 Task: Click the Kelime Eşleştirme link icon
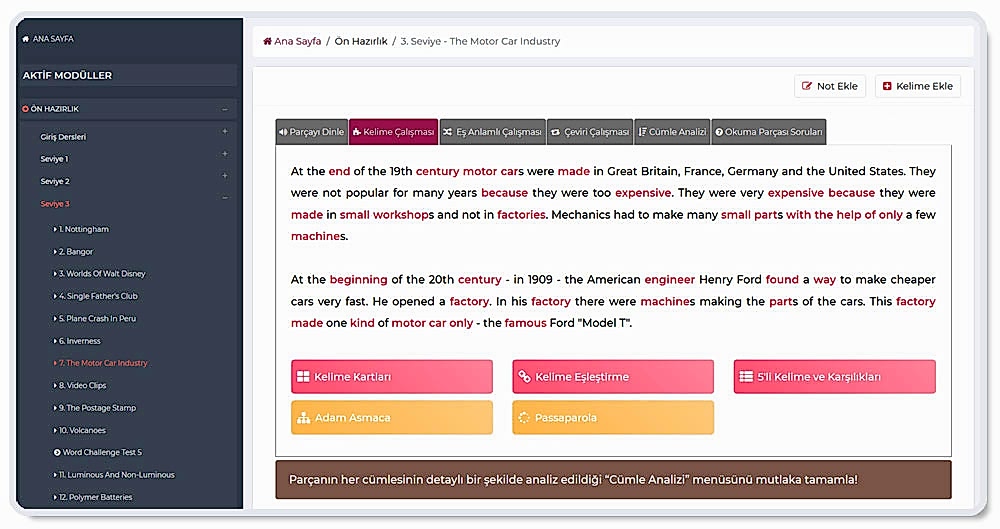[x=524, y=377]
